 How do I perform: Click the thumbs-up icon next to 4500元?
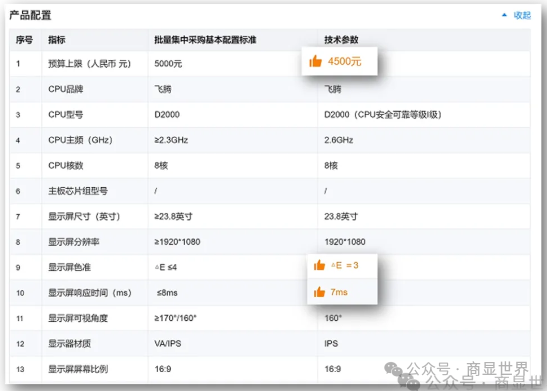coord(316,61)
